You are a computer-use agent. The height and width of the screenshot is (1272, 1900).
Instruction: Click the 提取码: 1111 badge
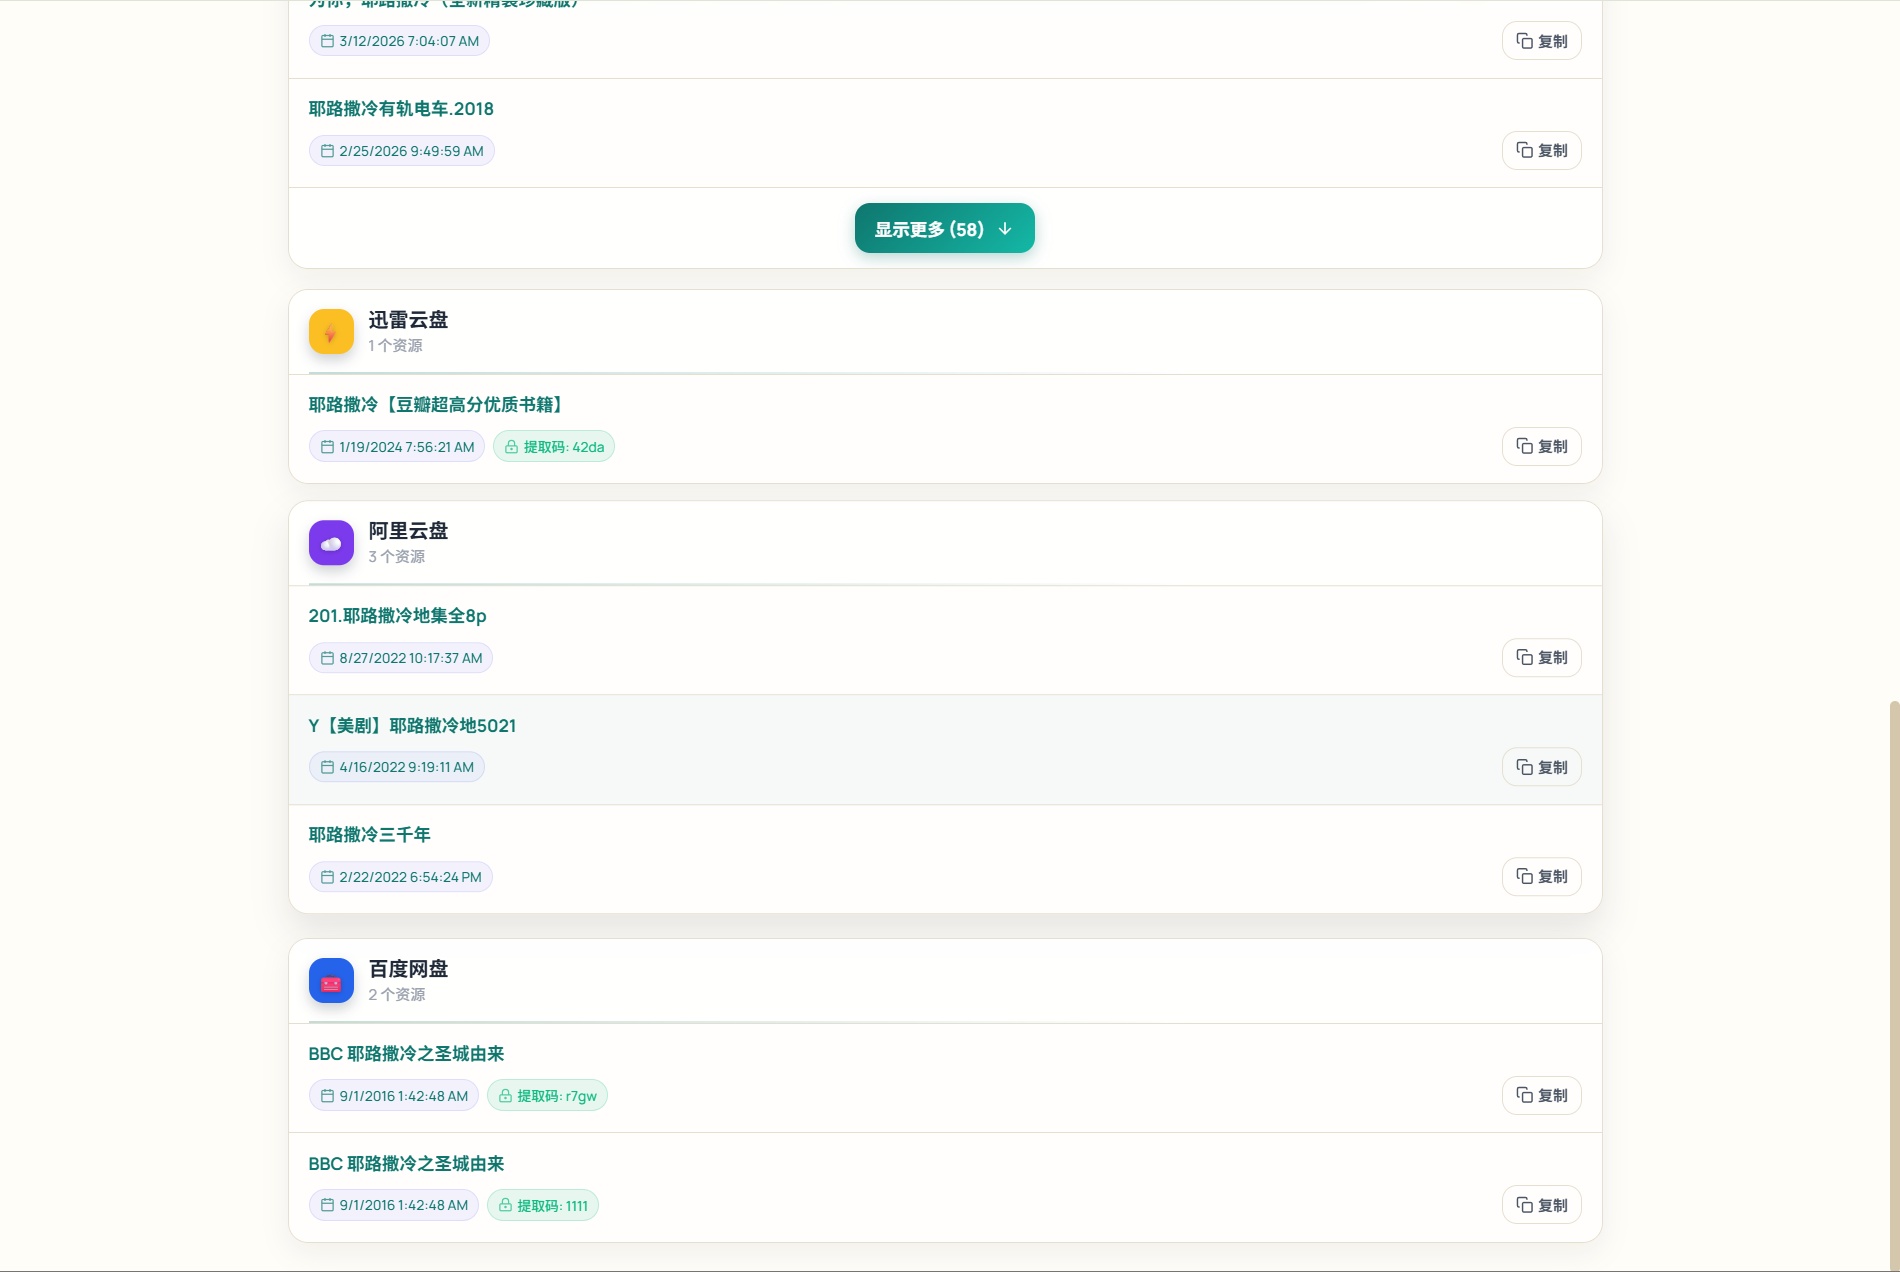pos(543,1206)
